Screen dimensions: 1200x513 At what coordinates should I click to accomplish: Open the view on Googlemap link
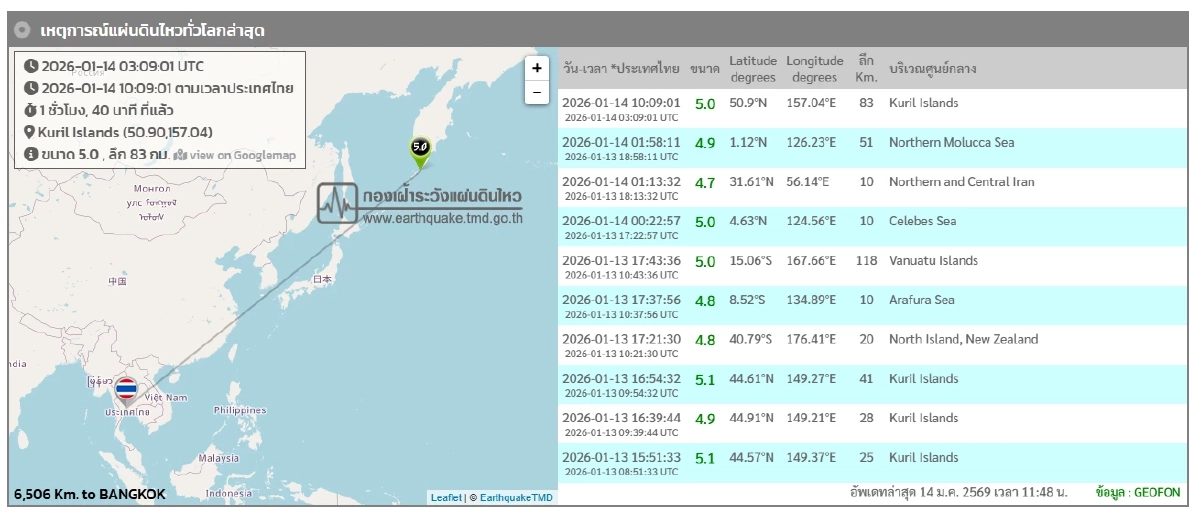[x=235, y=155]
